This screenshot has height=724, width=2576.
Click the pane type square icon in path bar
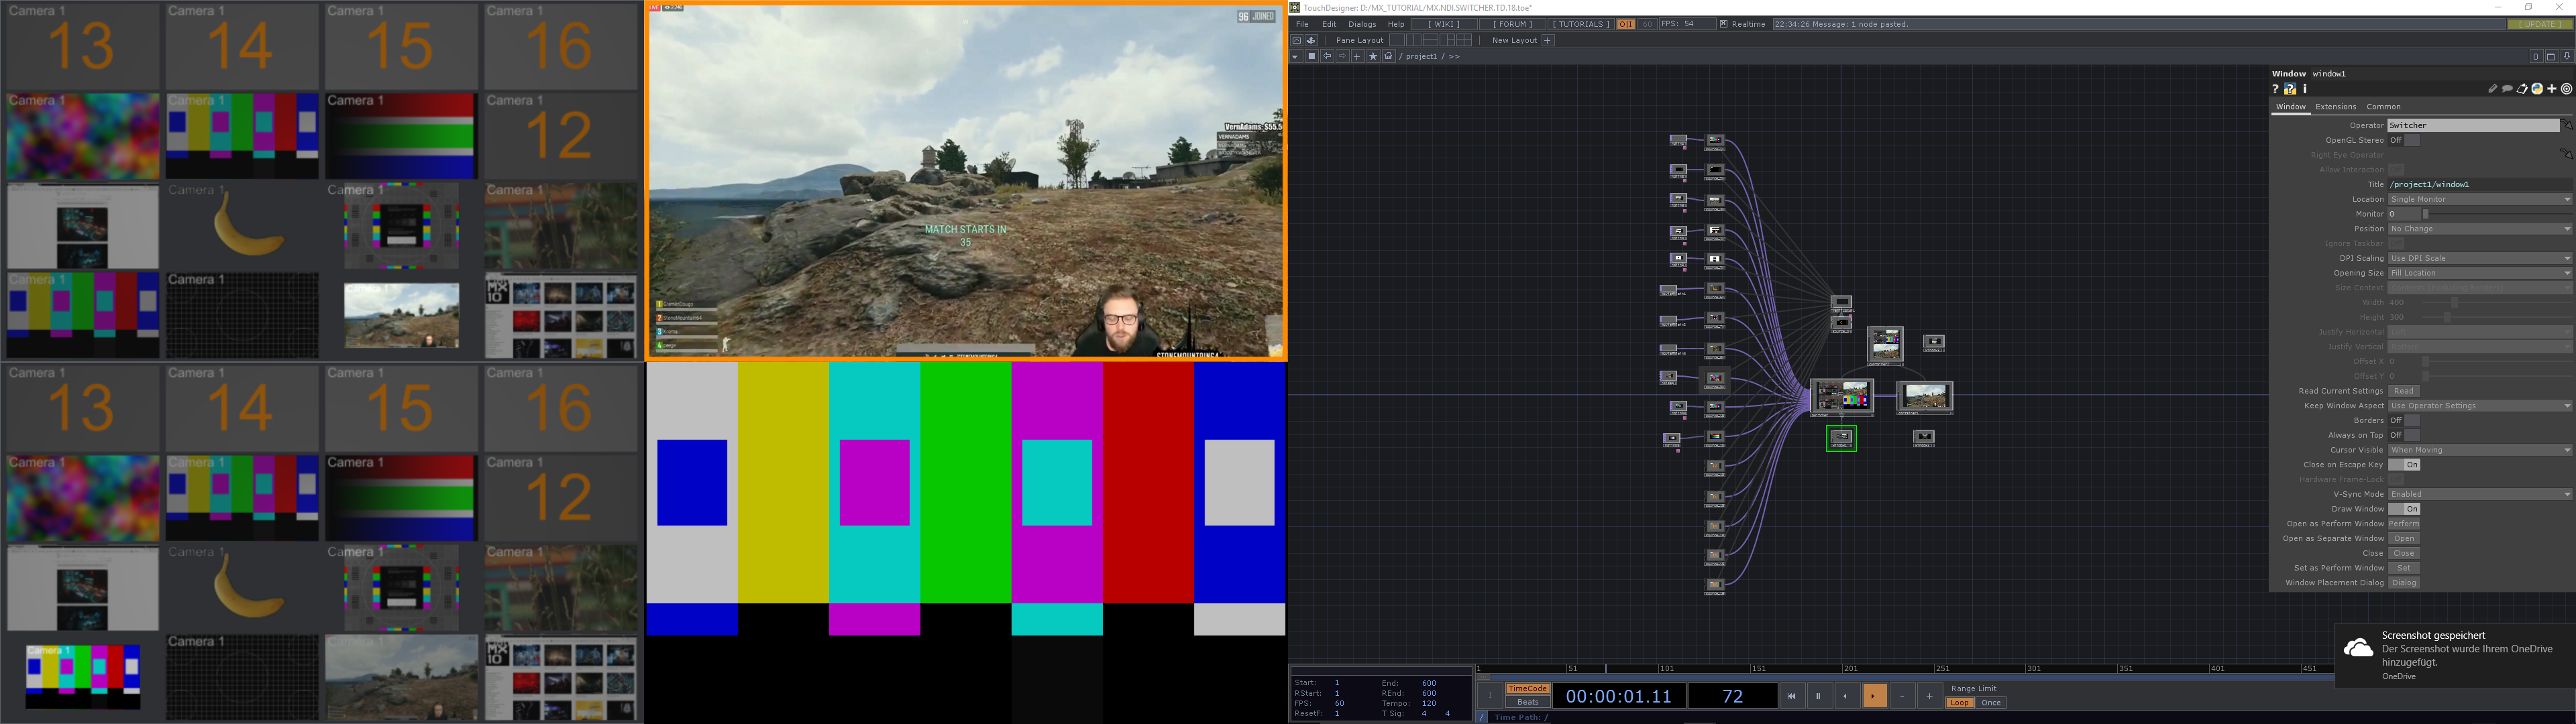click(1312, 56)
